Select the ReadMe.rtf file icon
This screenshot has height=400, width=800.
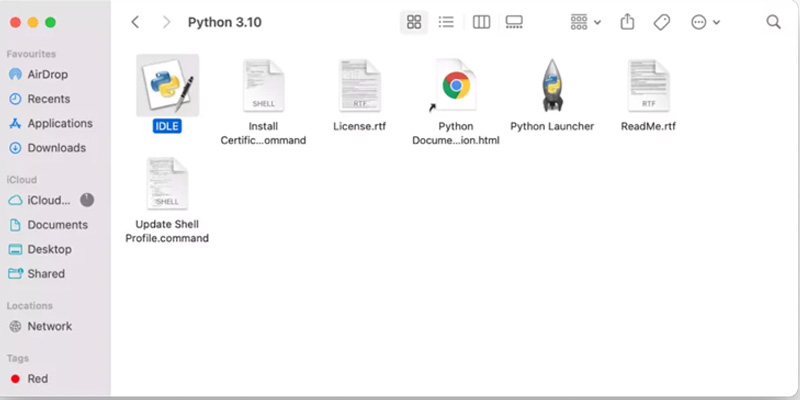point(648,85)
